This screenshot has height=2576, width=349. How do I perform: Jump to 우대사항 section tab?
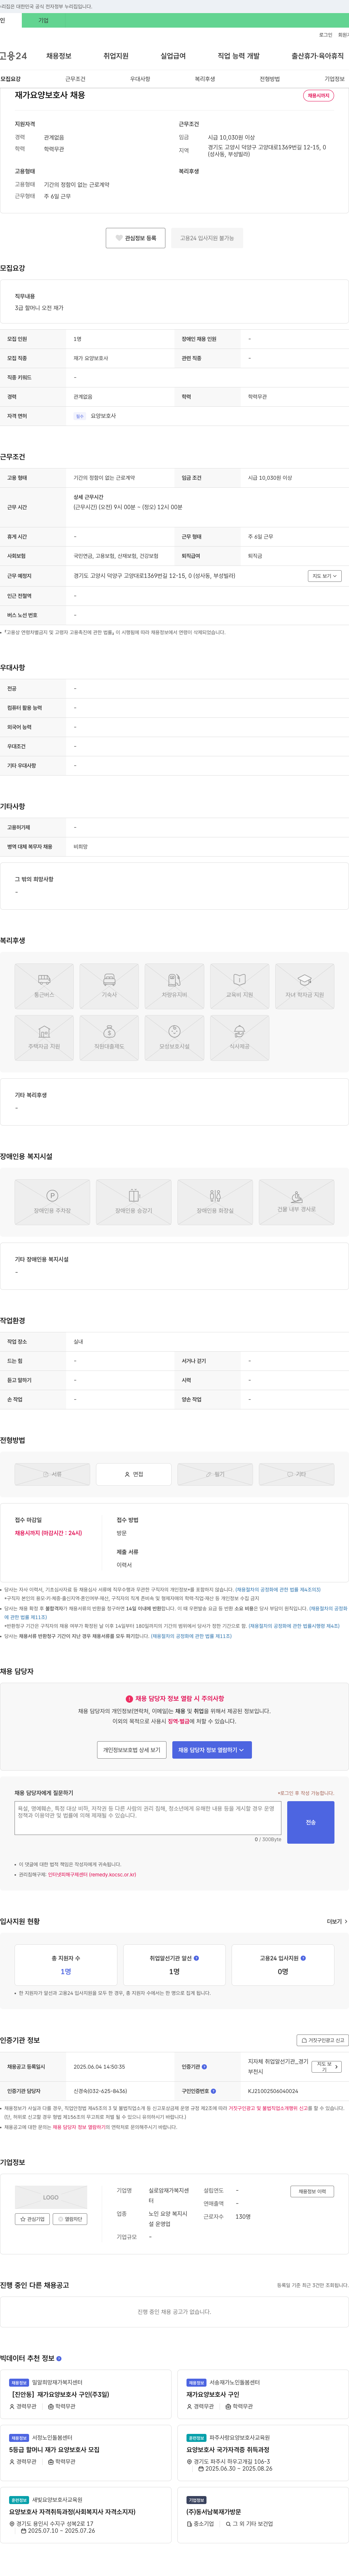[140, 79]
